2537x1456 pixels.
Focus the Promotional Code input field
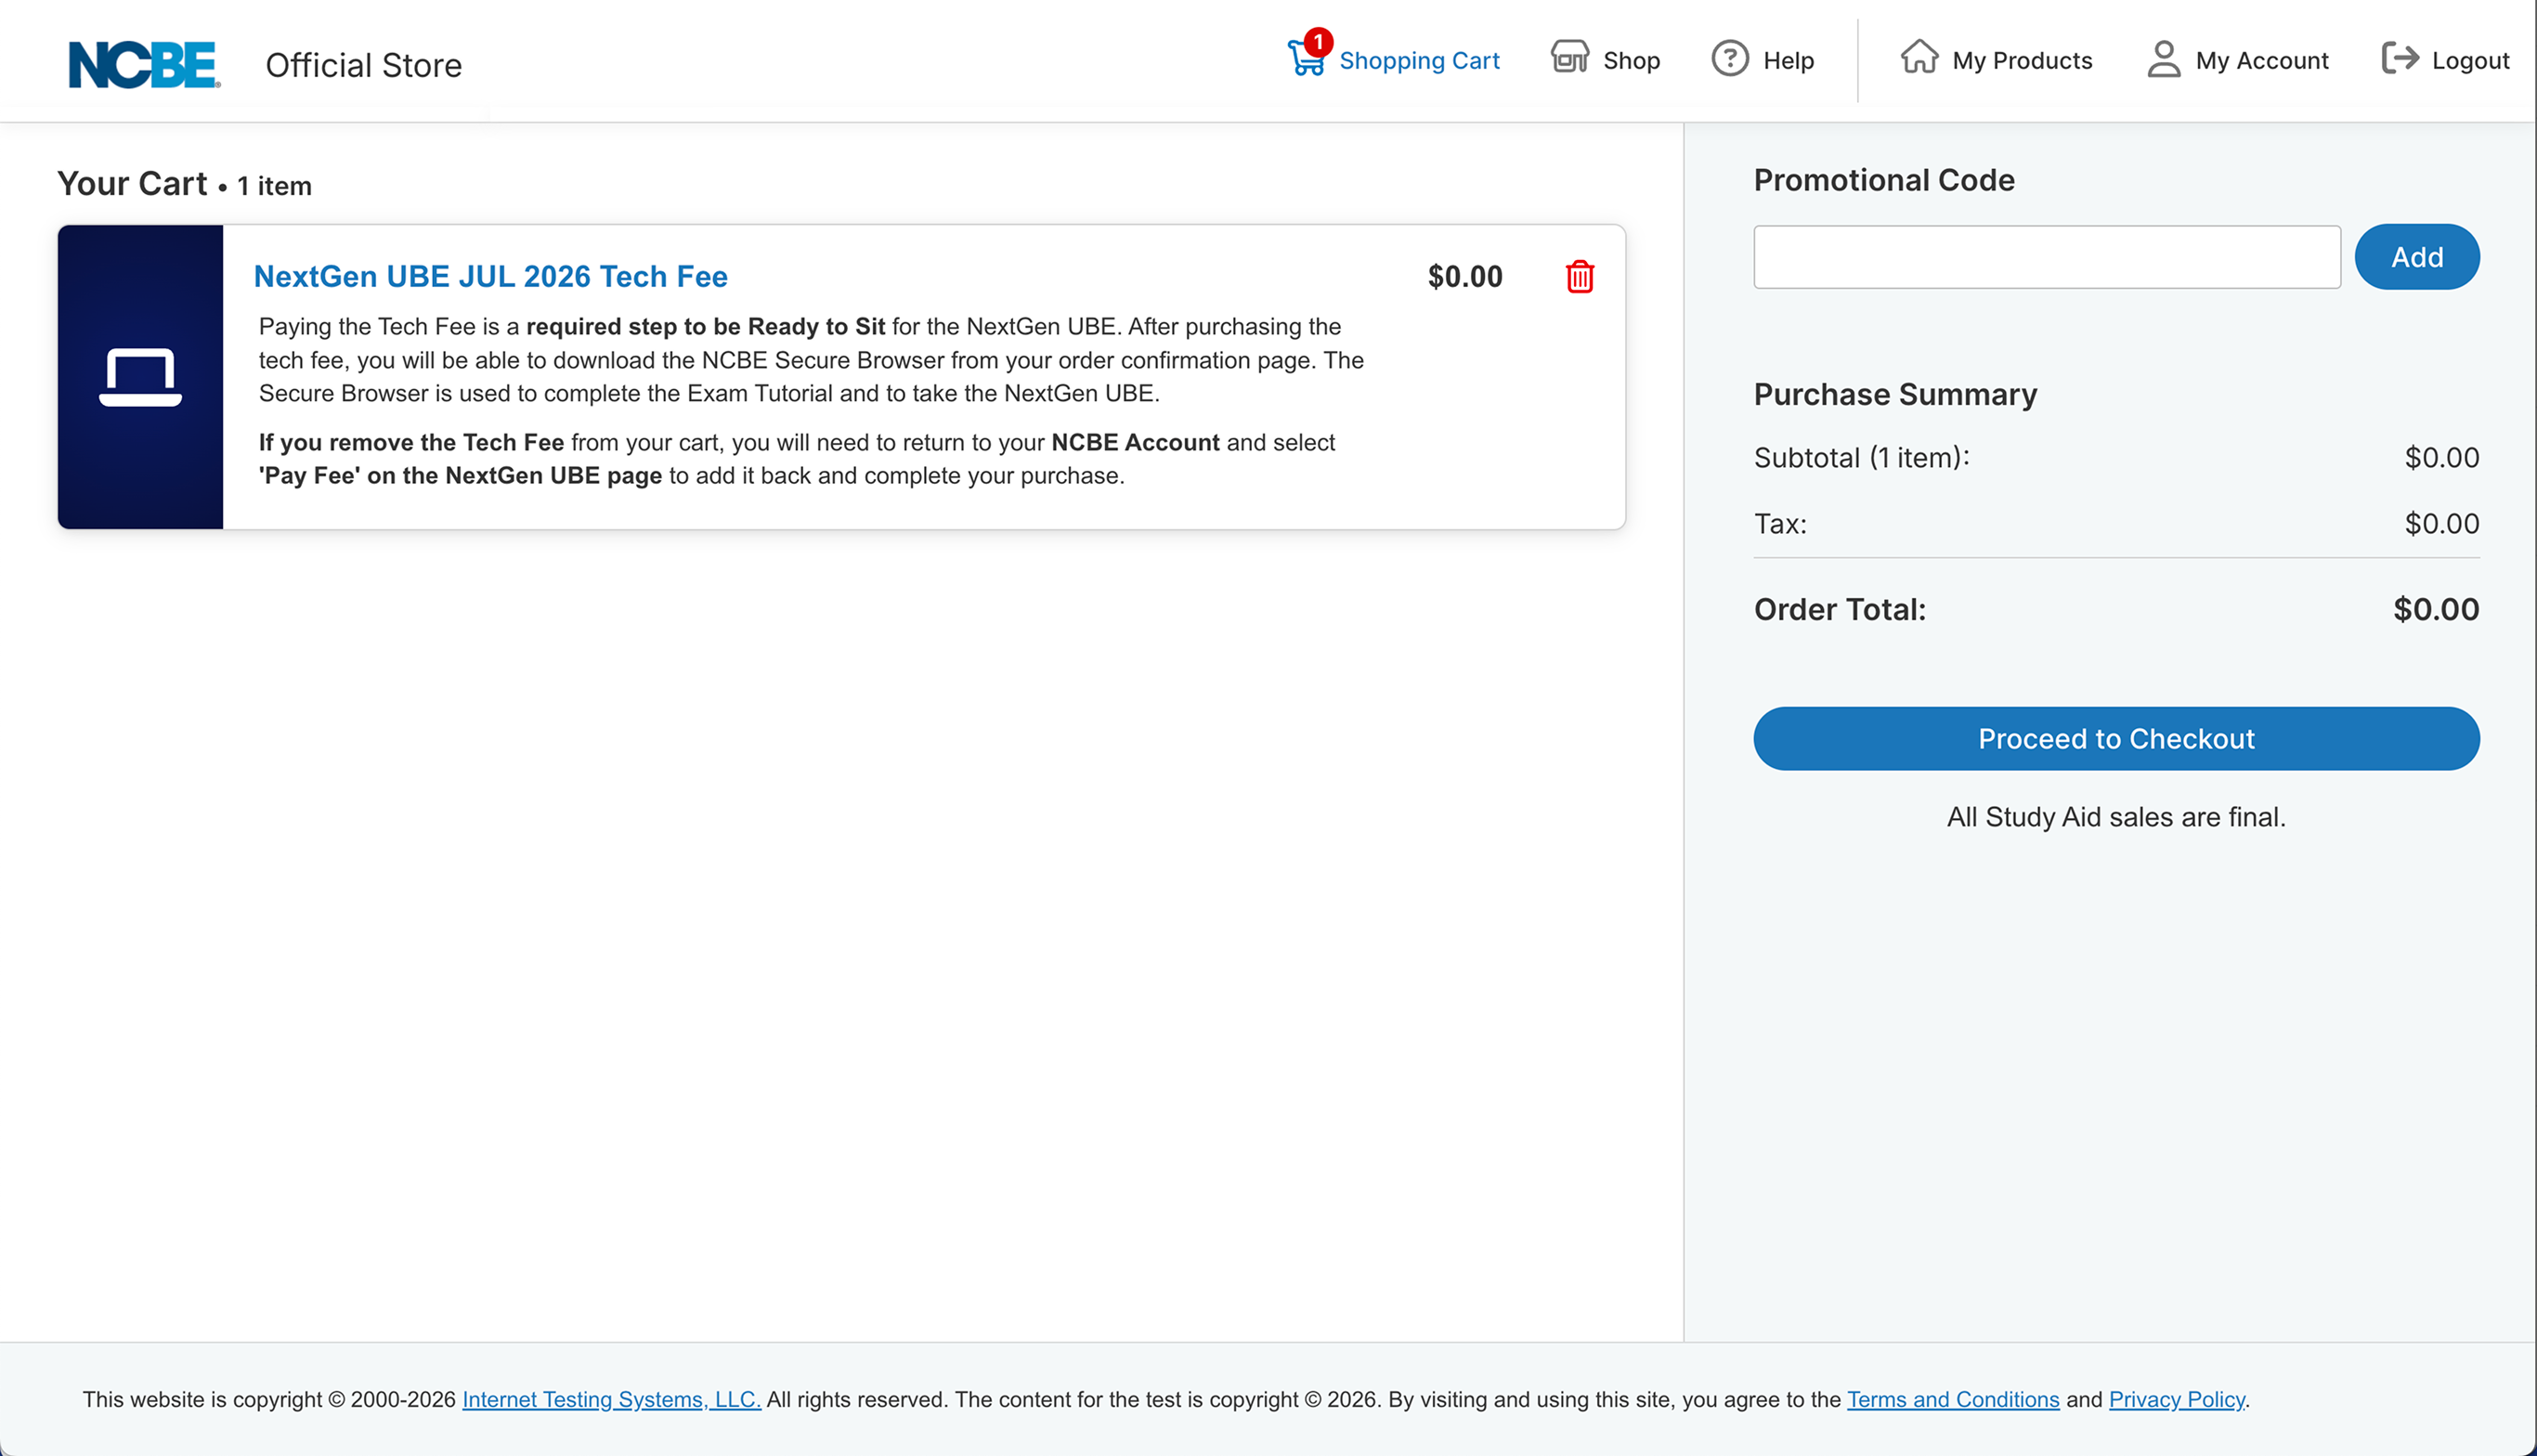point(2046,257)
